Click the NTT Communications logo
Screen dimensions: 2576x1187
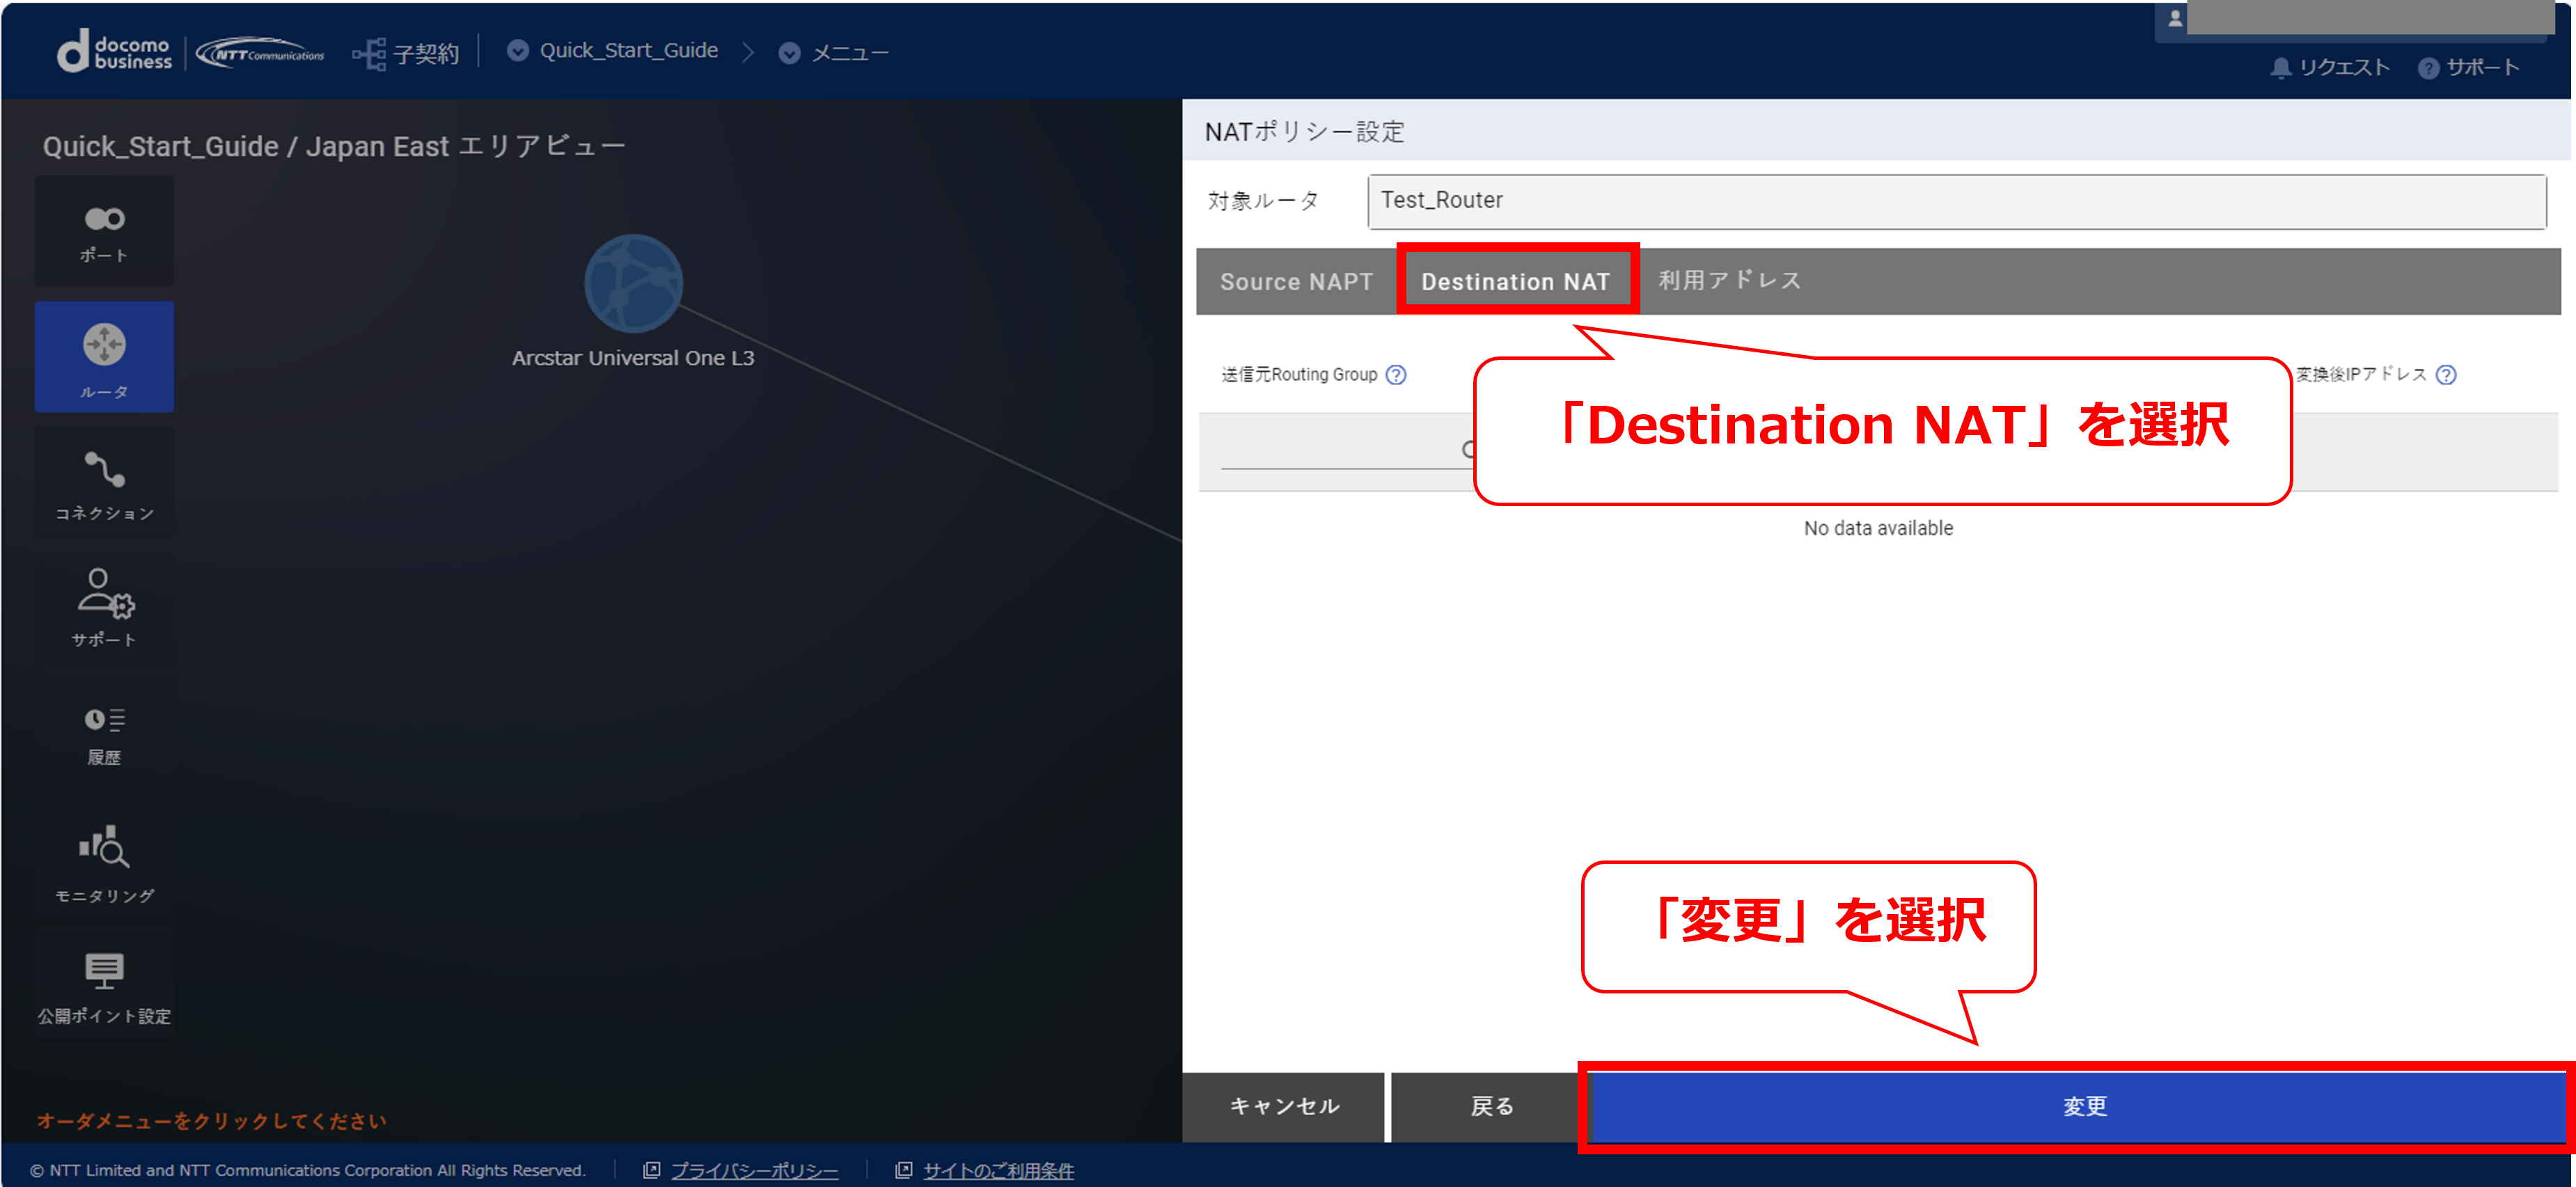coord(261,53)
